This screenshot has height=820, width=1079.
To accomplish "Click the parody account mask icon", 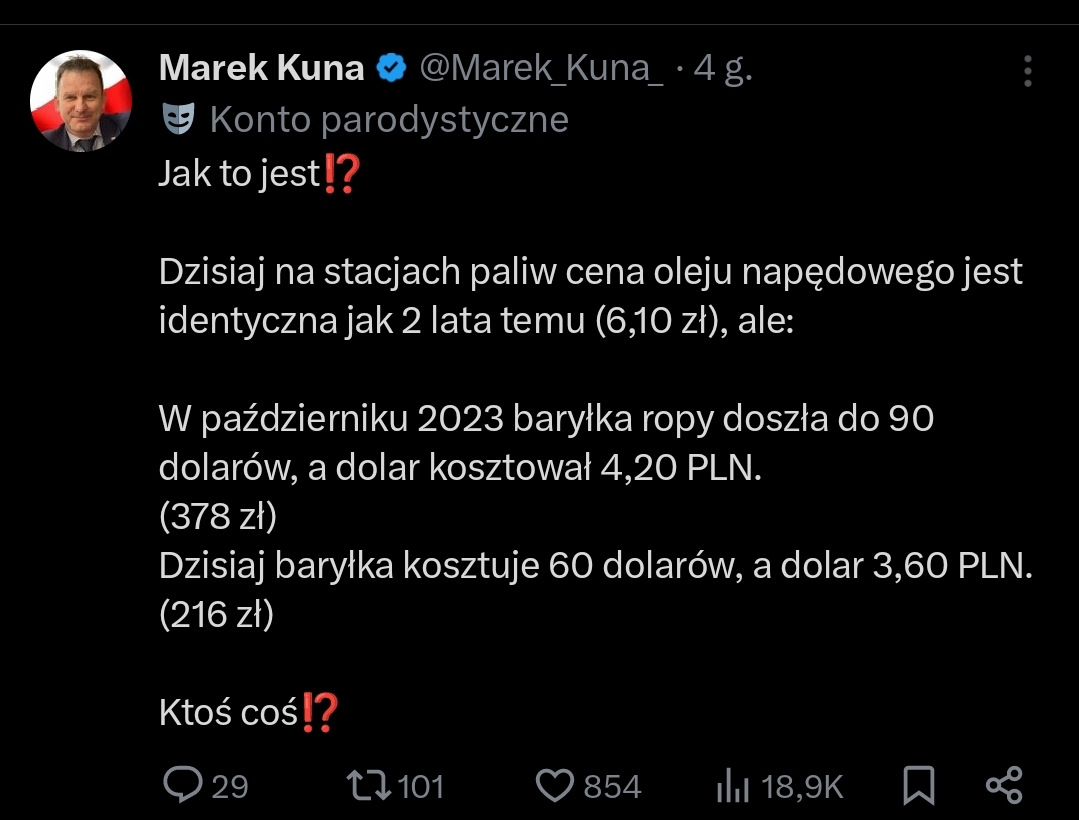I will pyautogui.click(x=177, y=119).
